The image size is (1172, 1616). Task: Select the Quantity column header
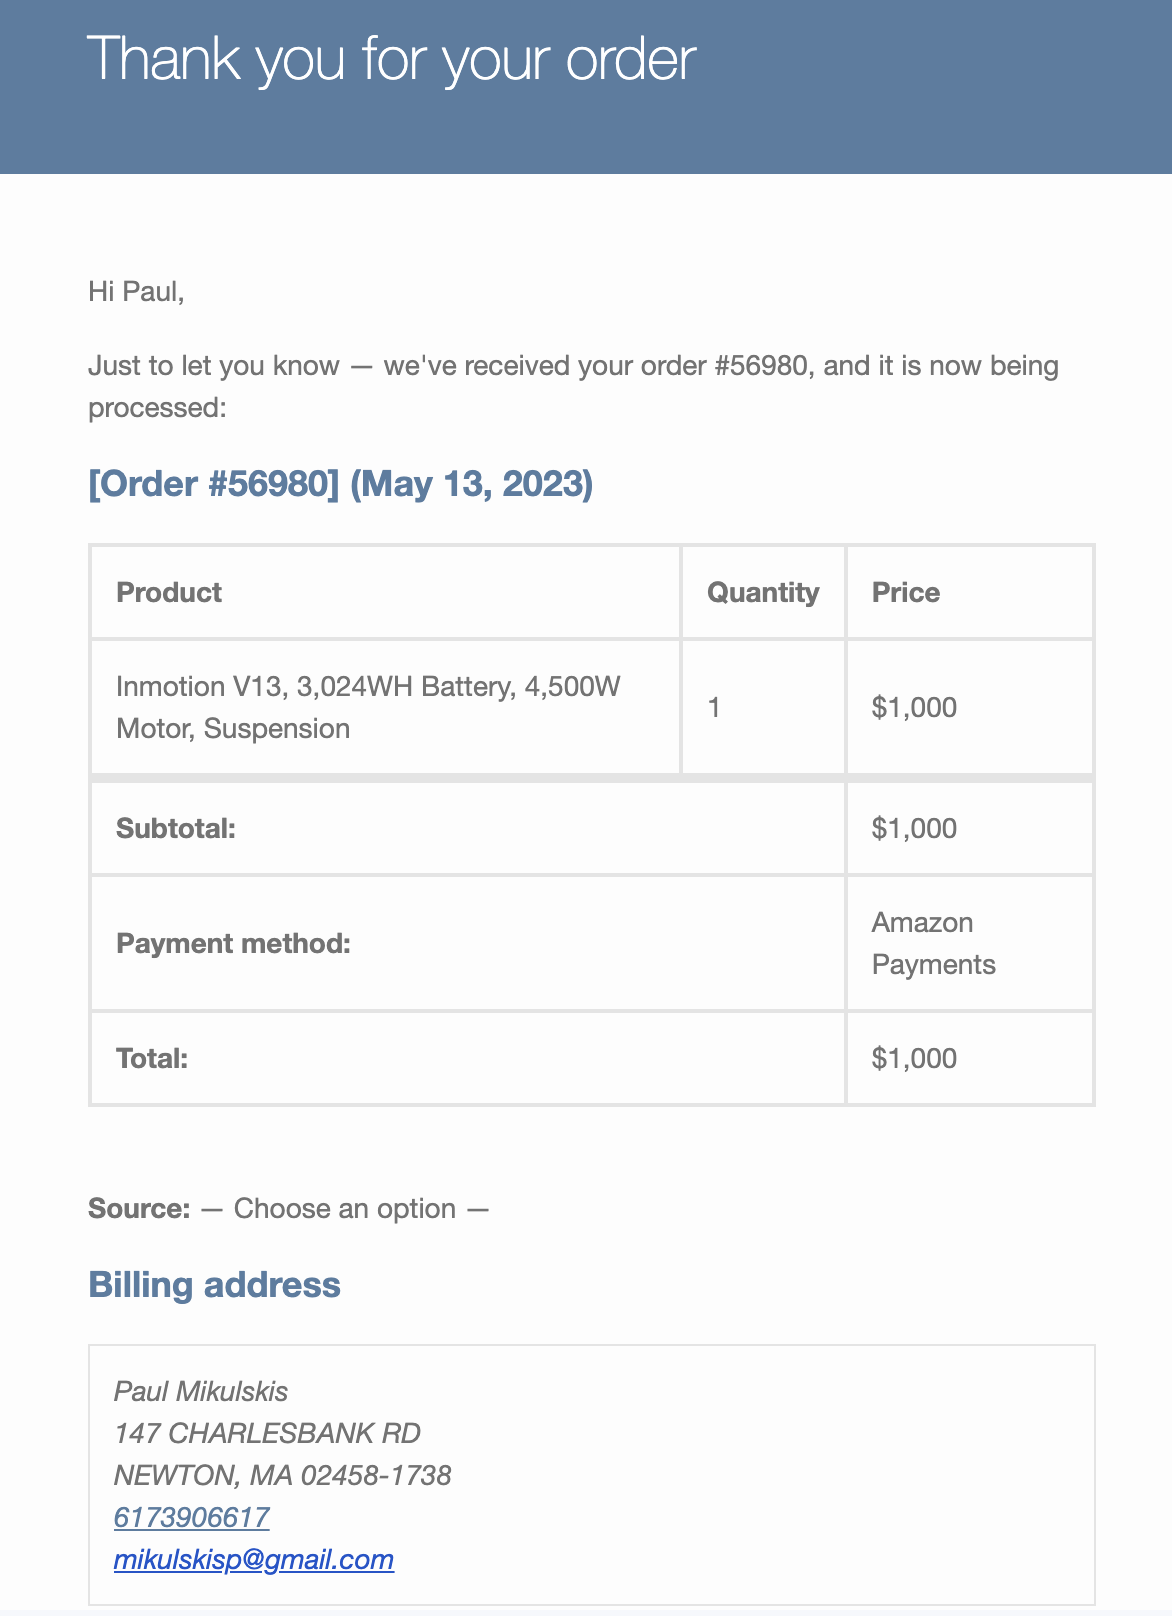(762, 592)
